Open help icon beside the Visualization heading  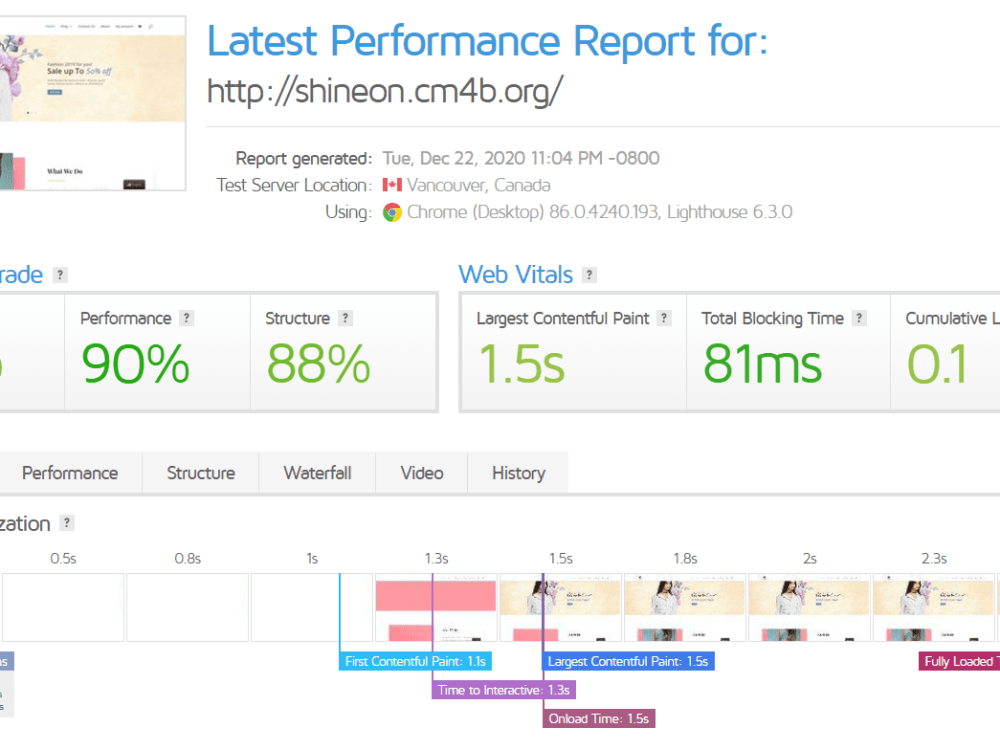pos(67,523)
